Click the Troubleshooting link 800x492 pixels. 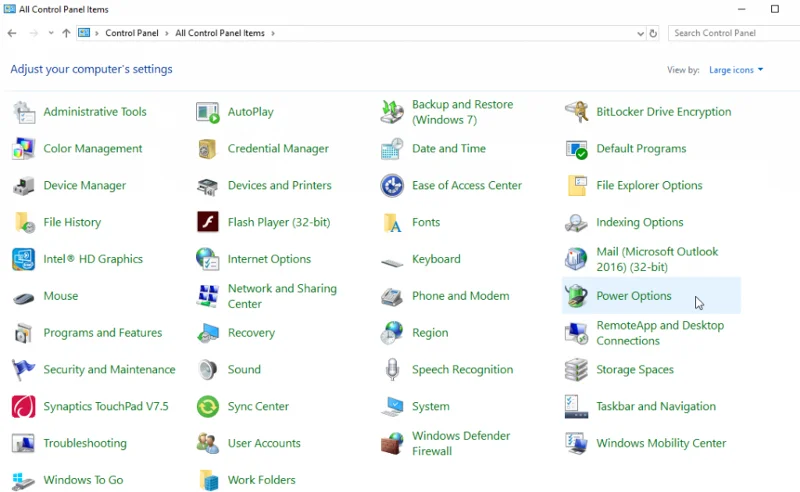pos(85,444)
